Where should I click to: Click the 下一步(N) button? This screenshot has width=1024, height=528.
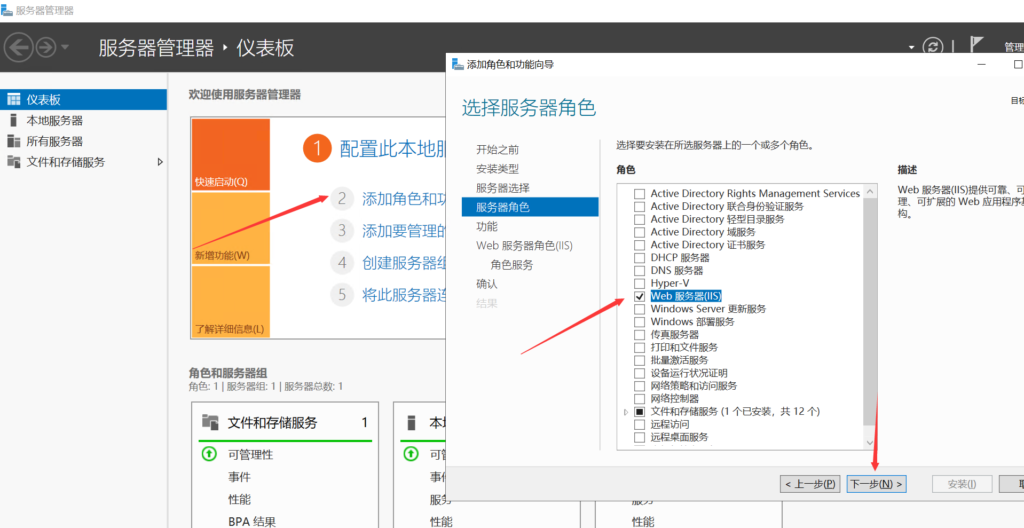[876, 484]
